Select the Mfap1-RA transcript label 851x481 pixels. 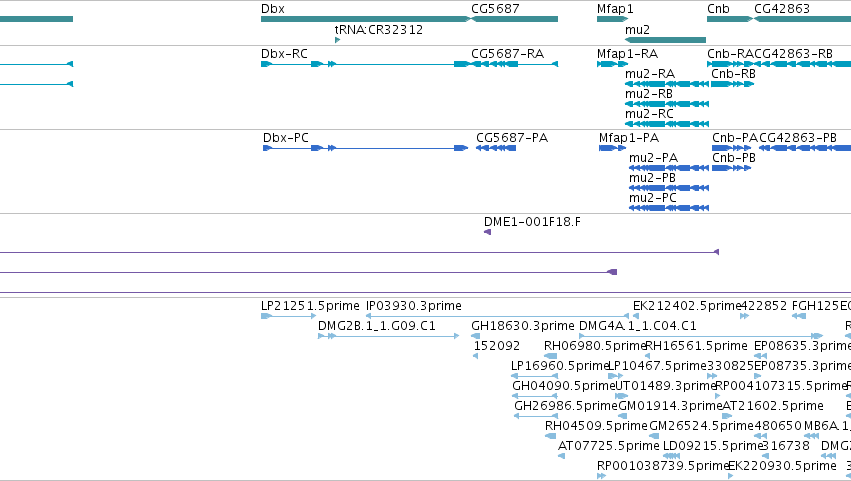627,54
